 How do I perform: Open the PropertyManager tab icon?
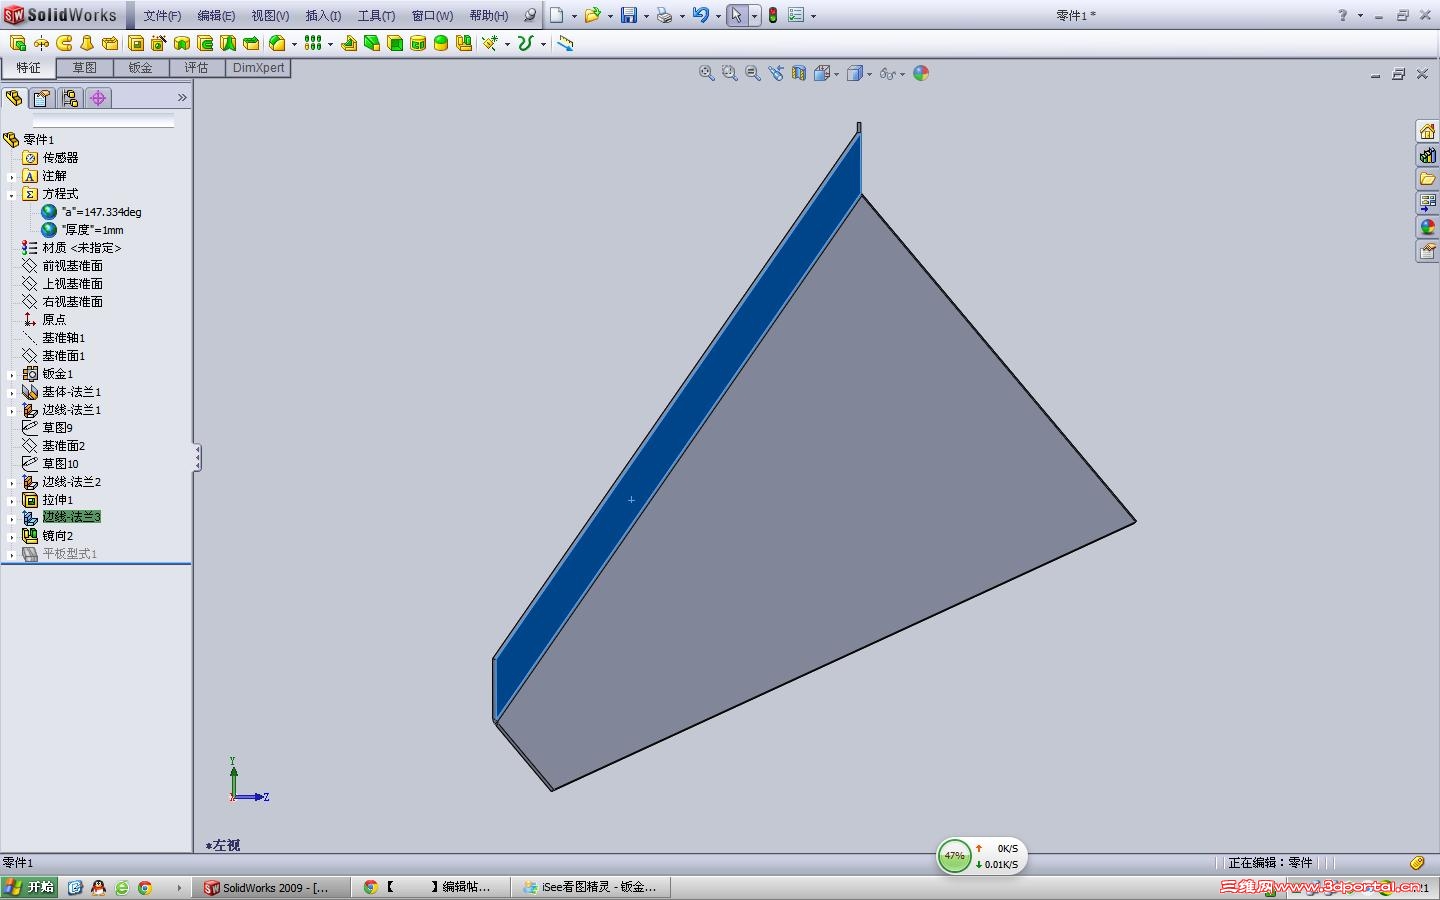pyautogui.click(x=41, y=98)
